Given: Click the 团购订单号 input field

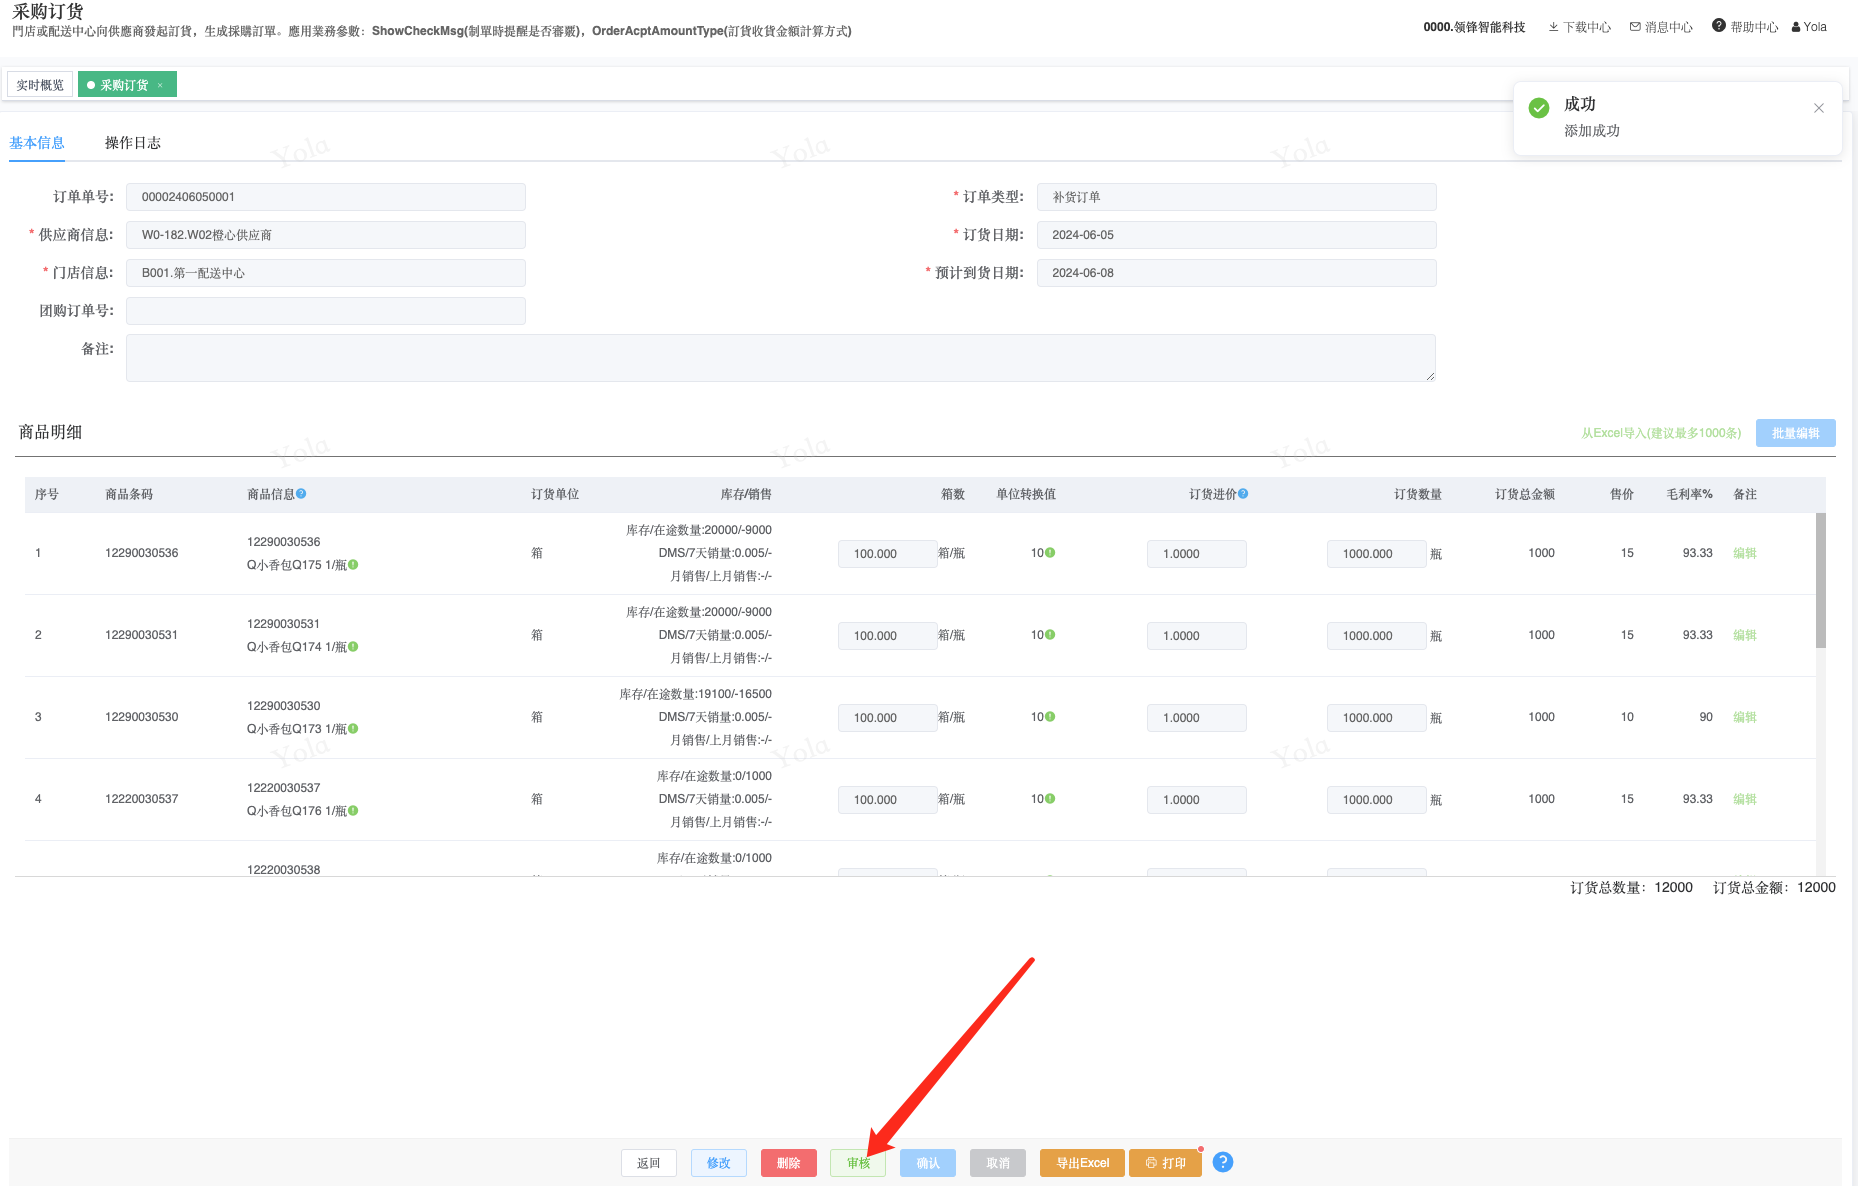Looking at the screenshot, I should (326, 311).
